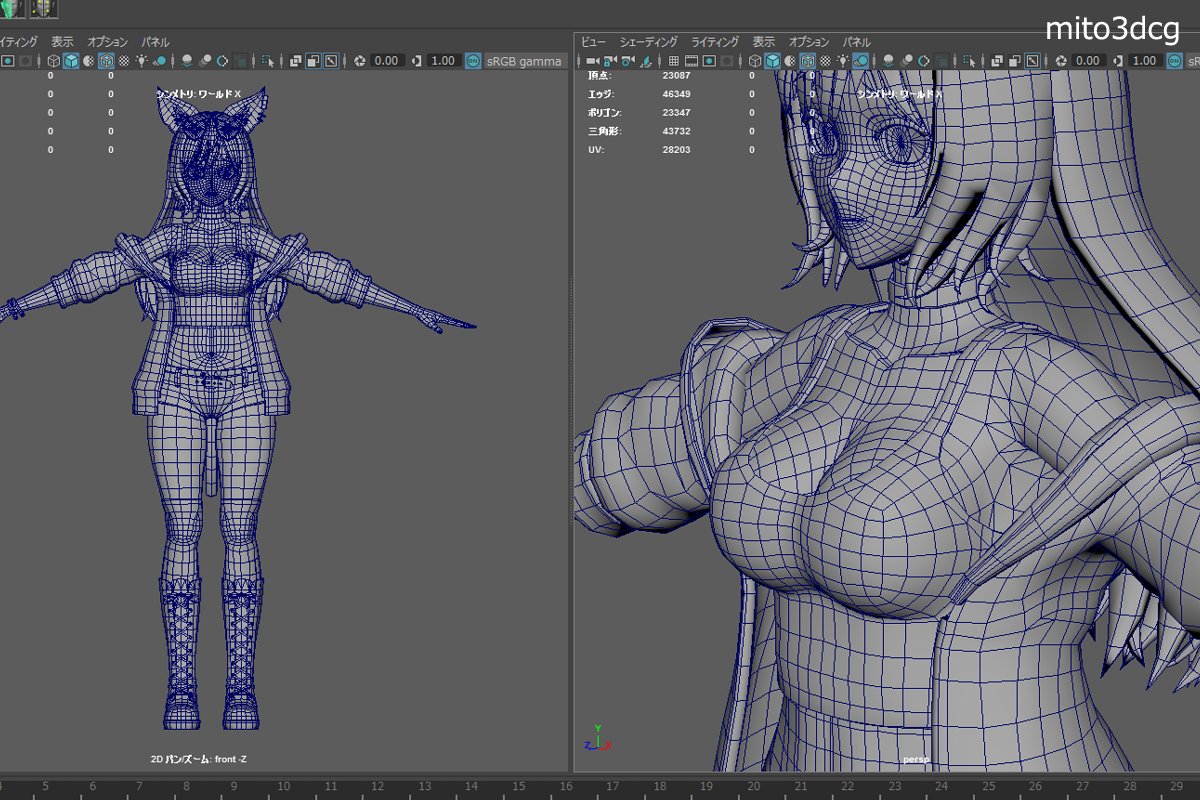Expand the オプション menu in left panel
This screenshot has height=800, width=1200.
tap(107, 42)
